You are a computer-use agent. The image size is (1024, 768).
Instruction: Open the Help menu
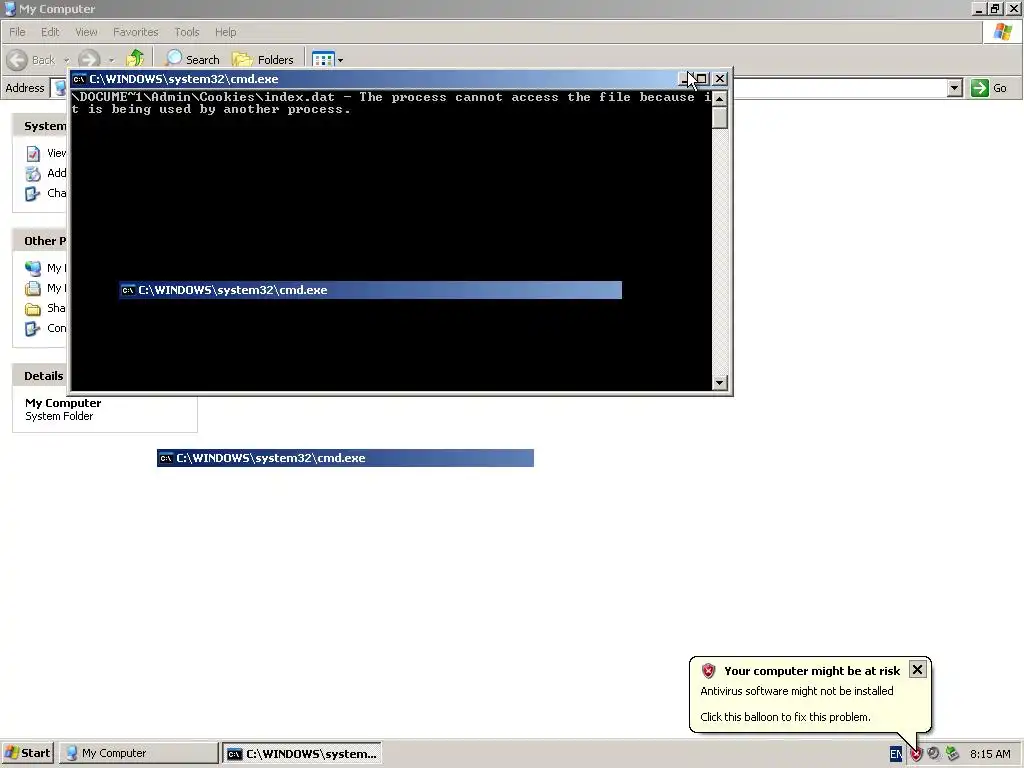coord(225,32)
